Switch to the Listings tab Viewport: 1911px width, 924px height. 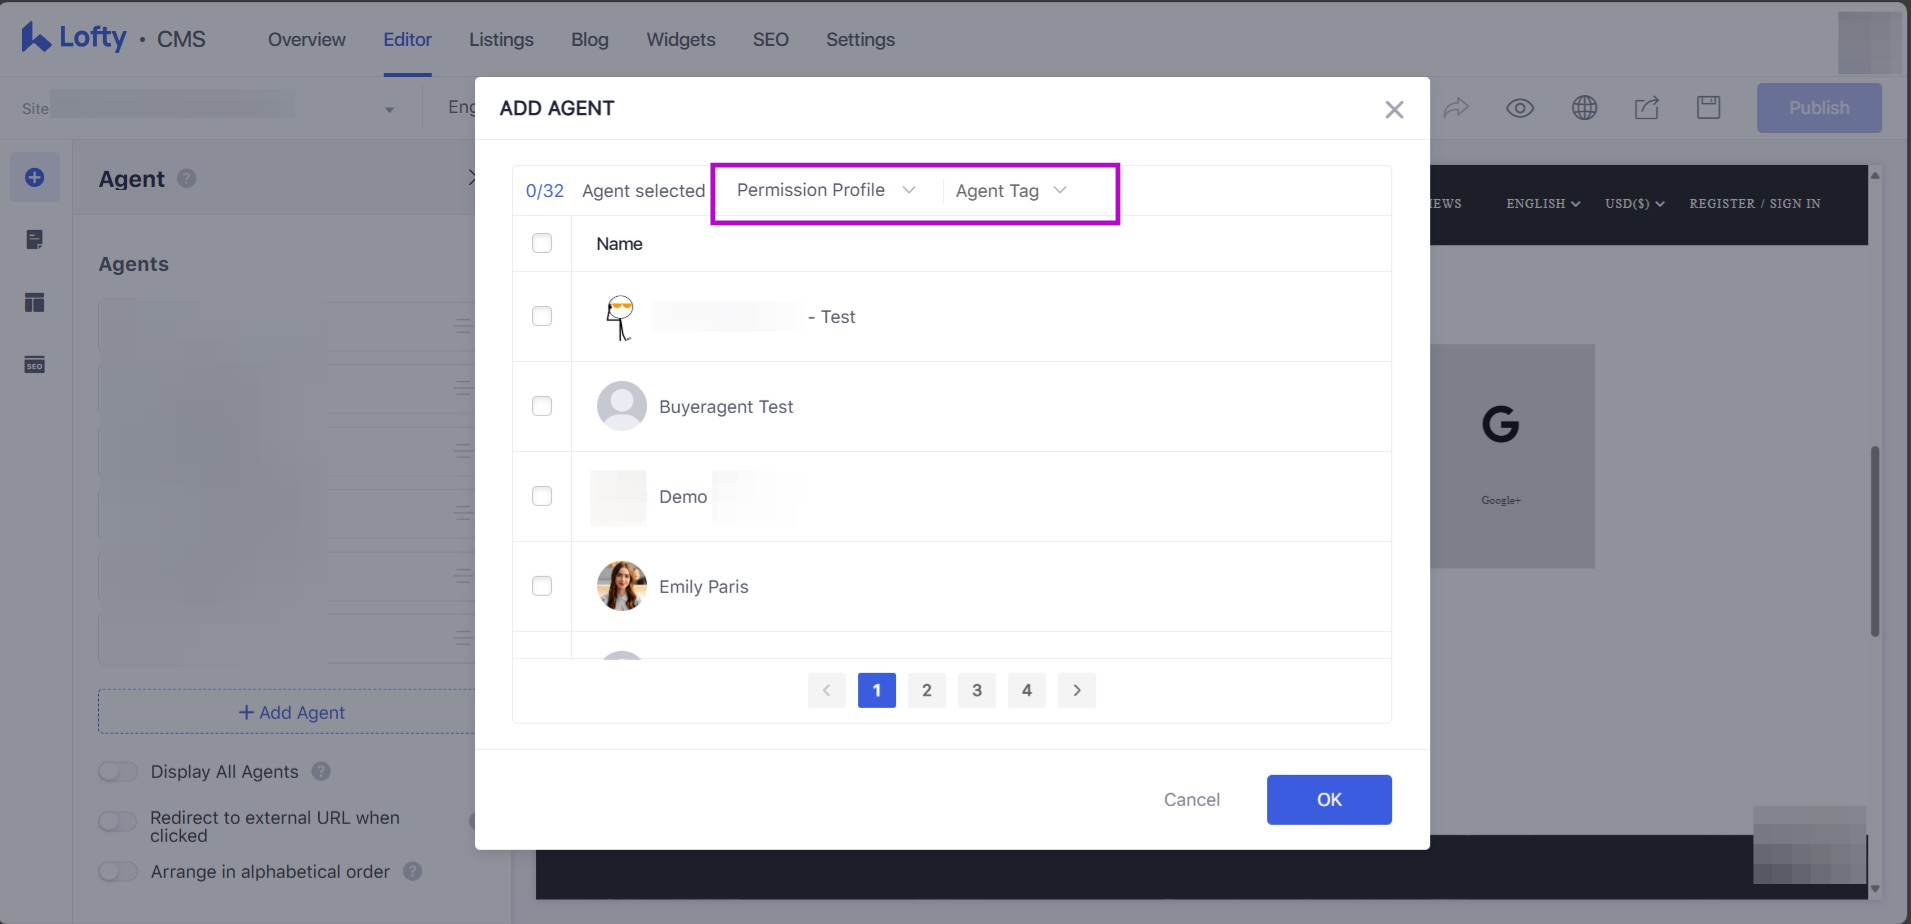(501, 40)
